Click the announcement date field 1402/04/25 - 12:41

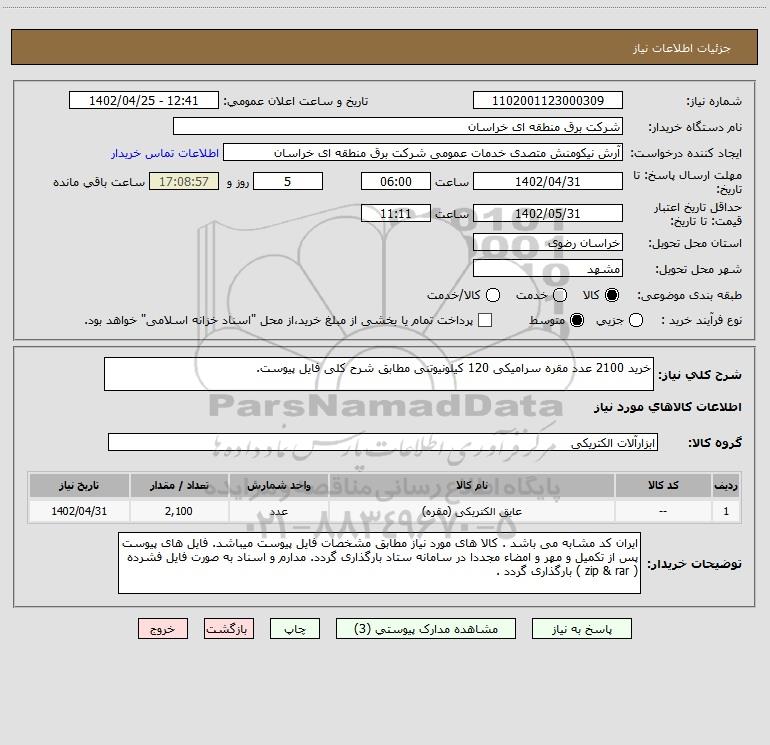coord(144,100)
